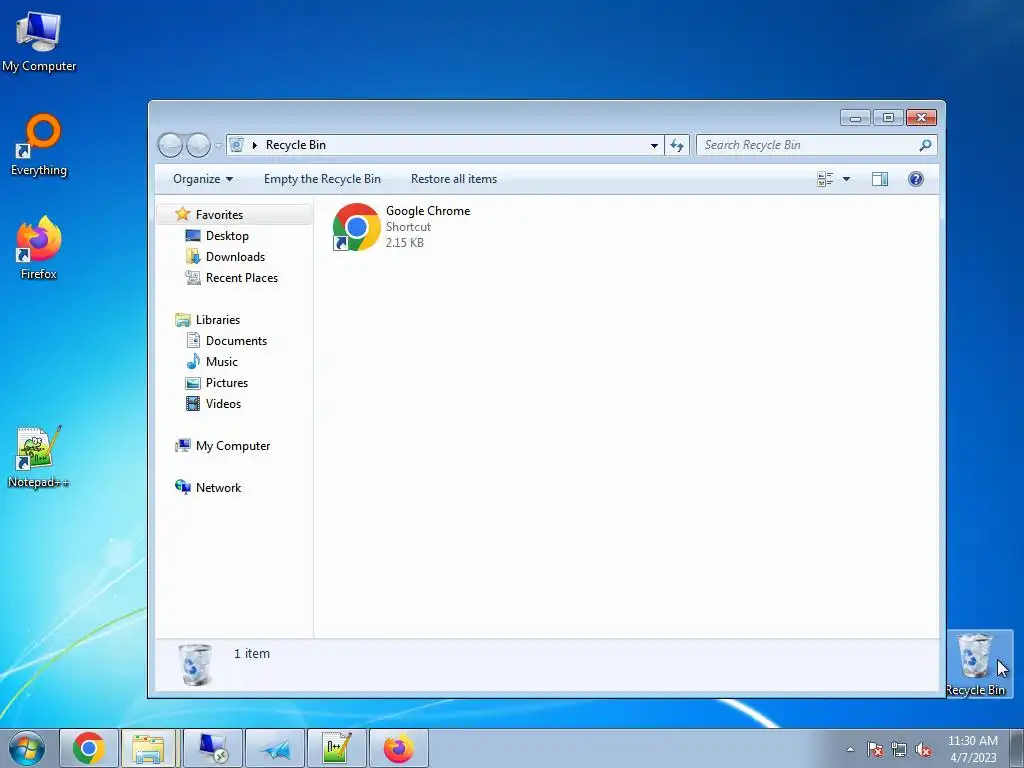The image size is (1024, 768).
Task: Expand the view options dropdown arrow
Action: (846, 179)
